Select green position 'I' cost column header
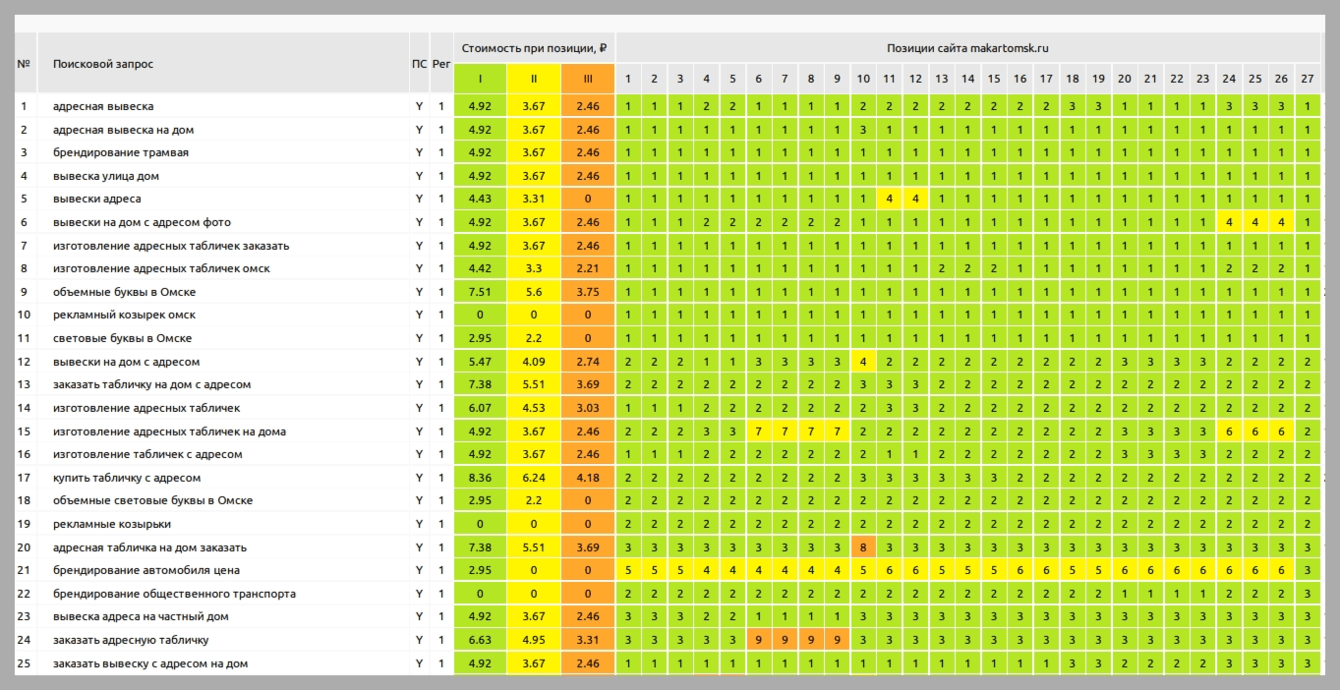The height and width of the screenshot is (690, 1340). point(480,79)
